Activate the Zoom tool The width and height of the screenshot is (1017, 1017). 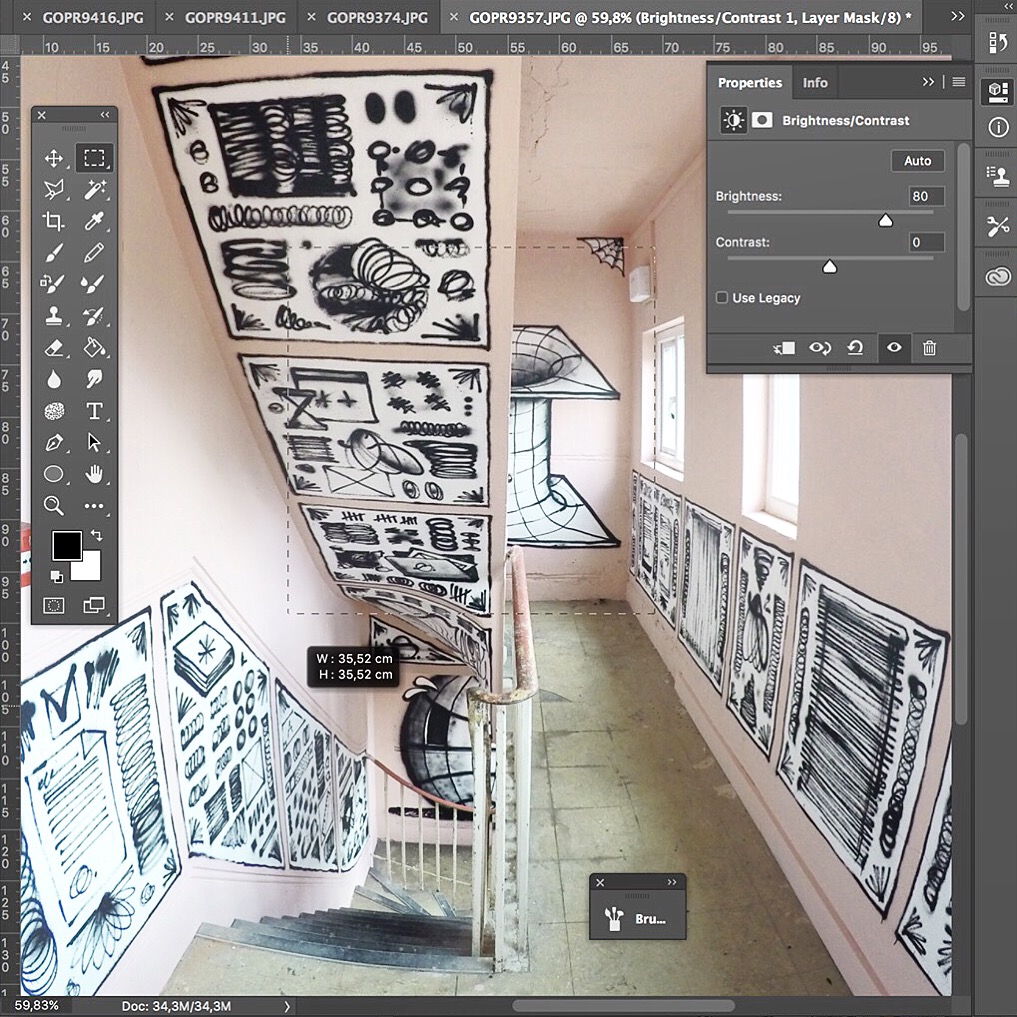click(x=54, y=505)
